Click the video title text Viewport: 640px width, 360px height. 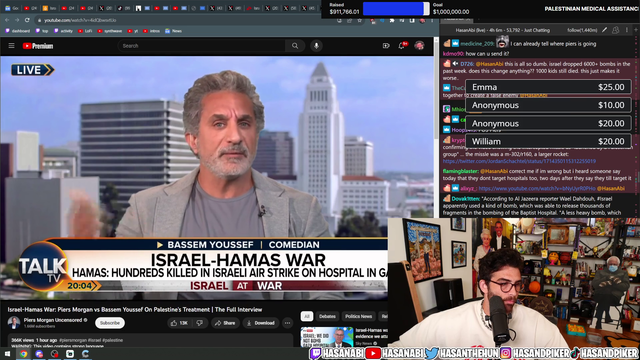click(135, 309)
